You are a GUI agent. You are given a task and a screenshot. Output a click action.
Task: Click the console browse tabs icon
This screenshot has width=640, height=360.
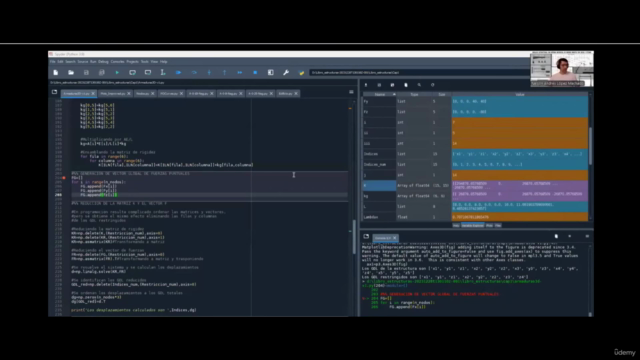coord(366,237)
